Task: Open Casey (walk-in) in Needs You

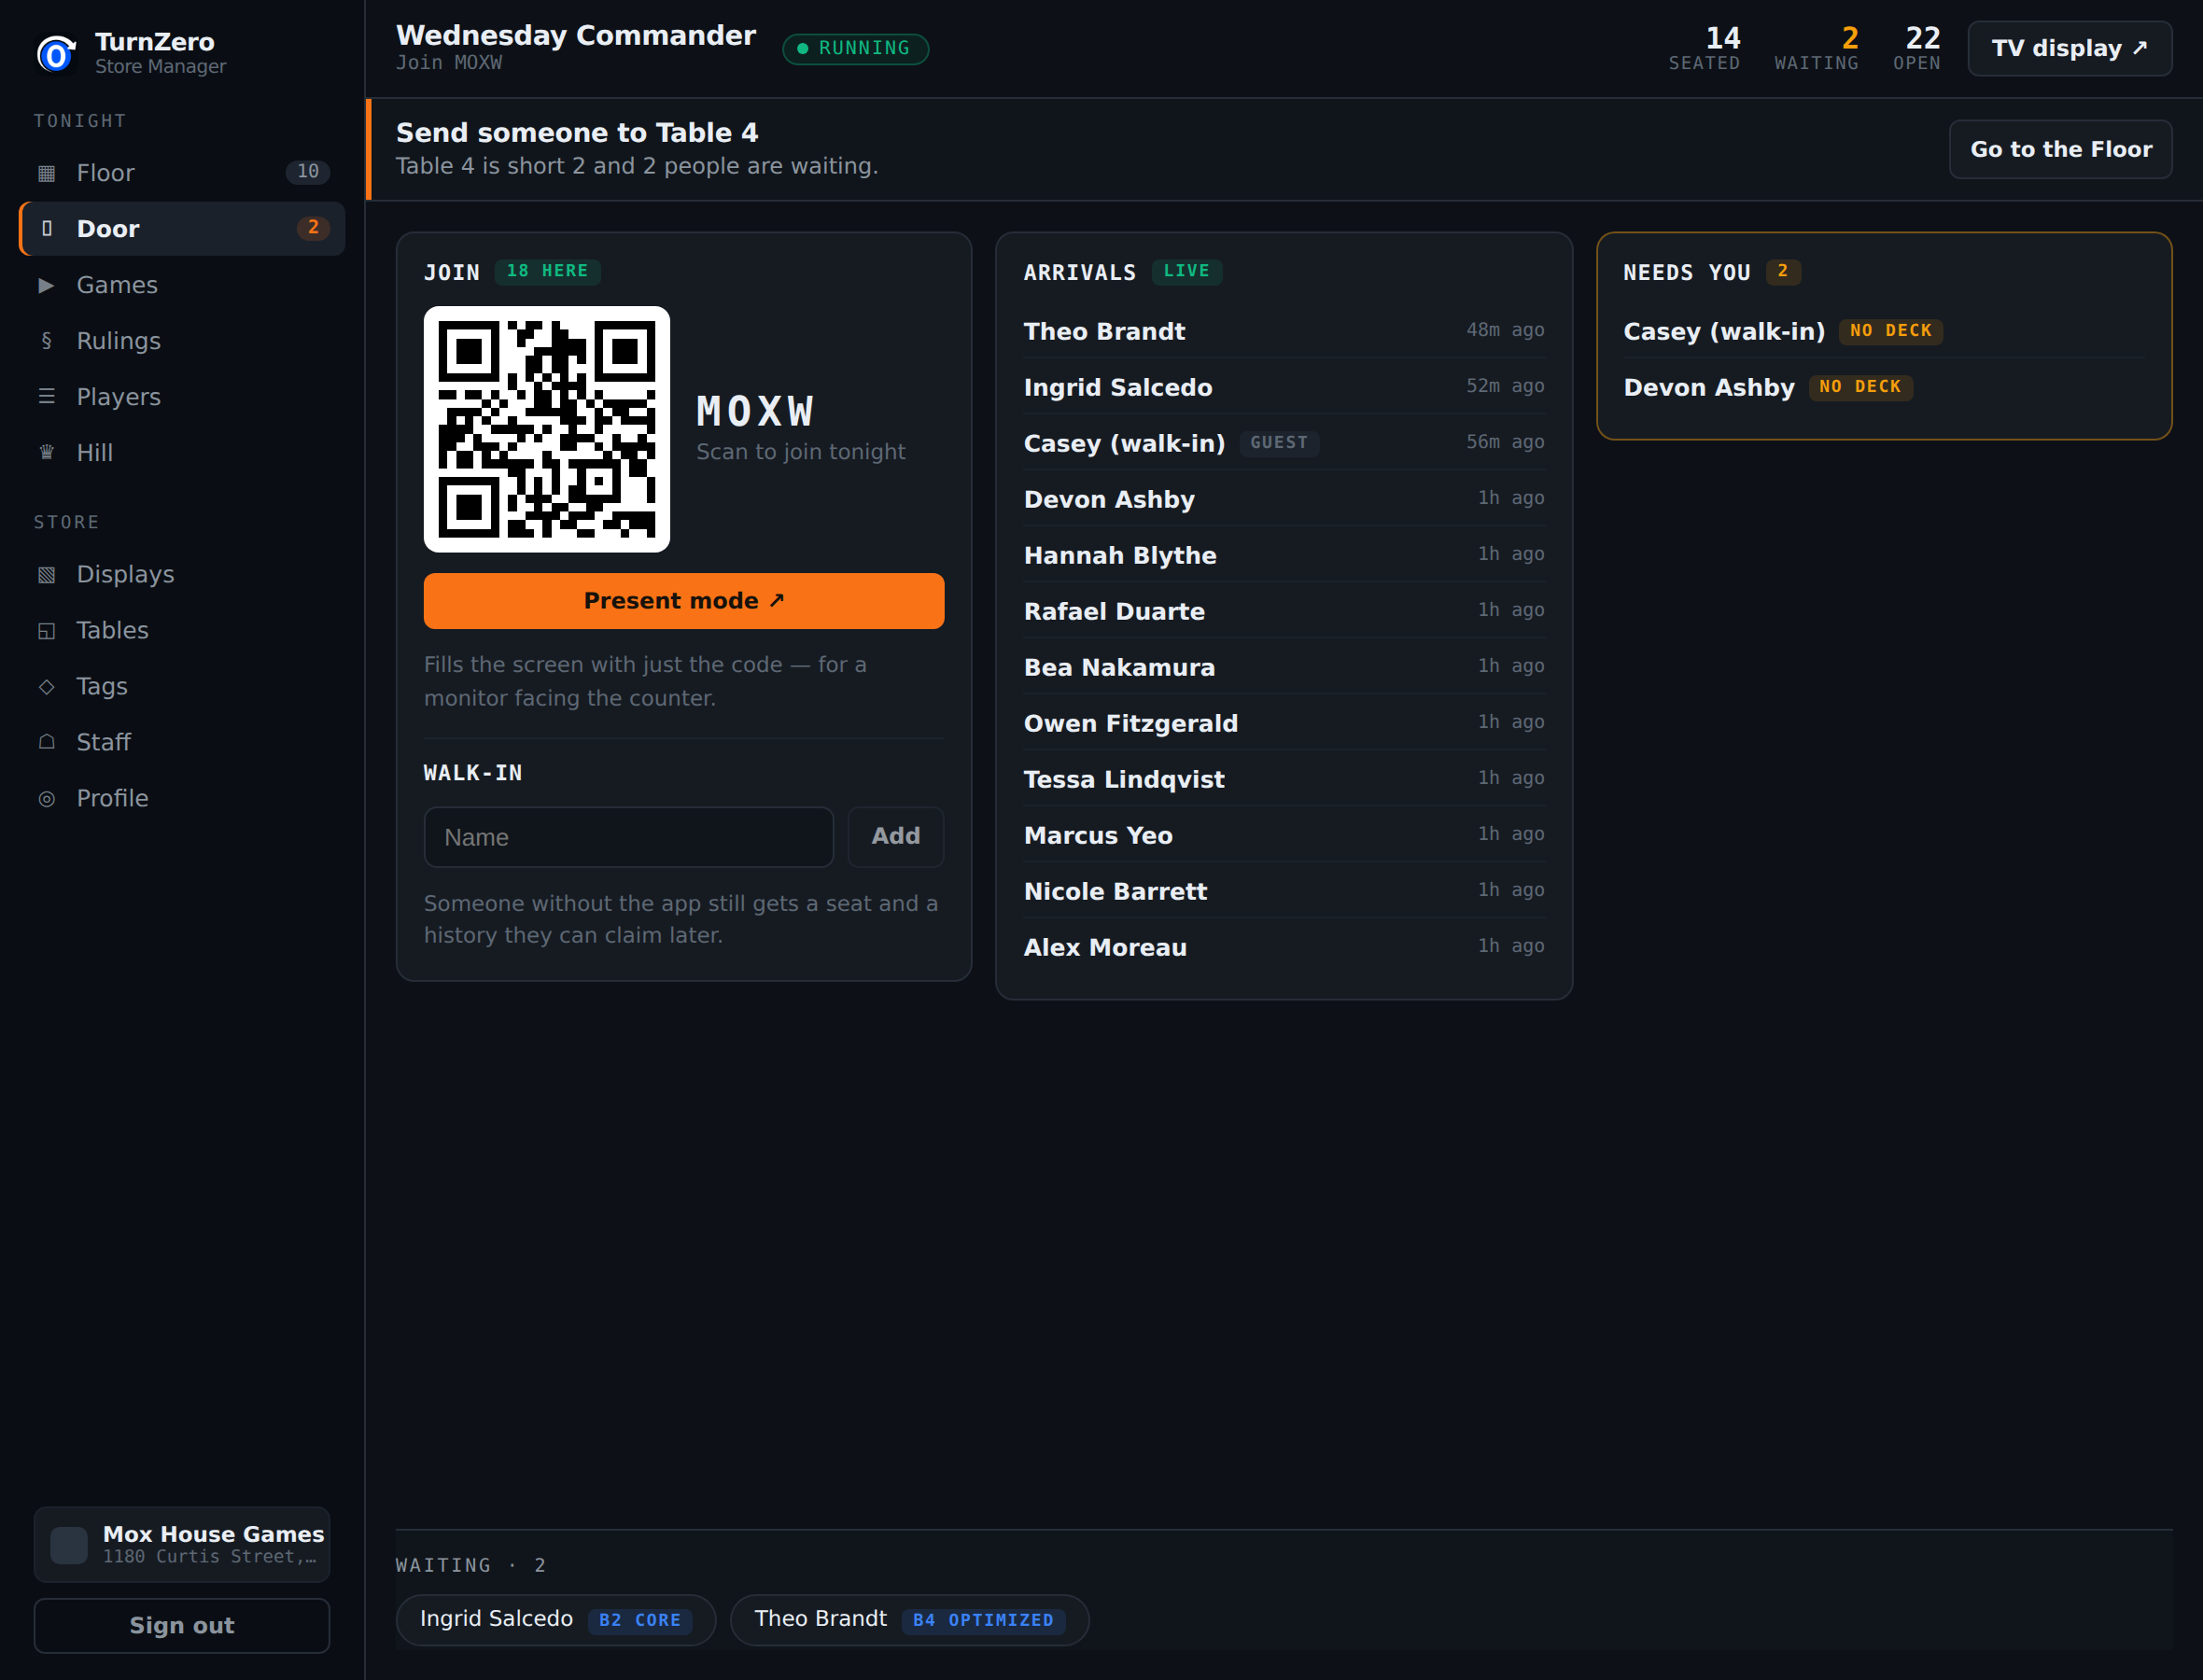Action: (x=1883, y=331)
